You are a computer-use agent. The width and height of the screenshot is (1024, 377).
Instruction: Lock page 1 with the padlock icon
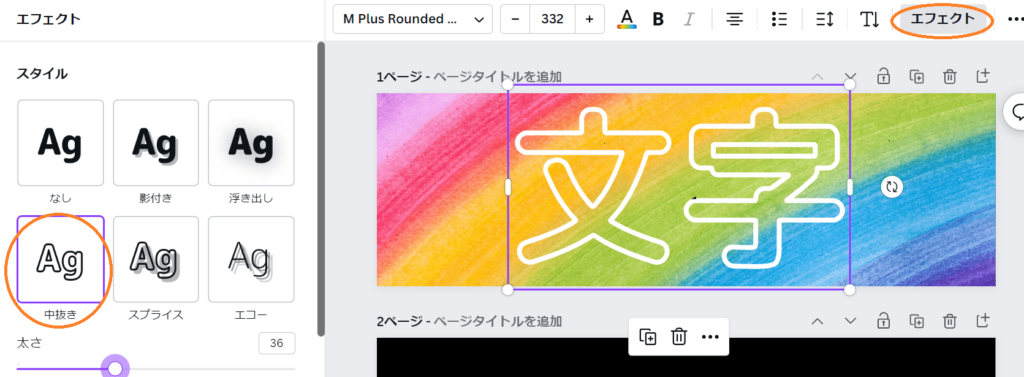click(x=884, y=76)
